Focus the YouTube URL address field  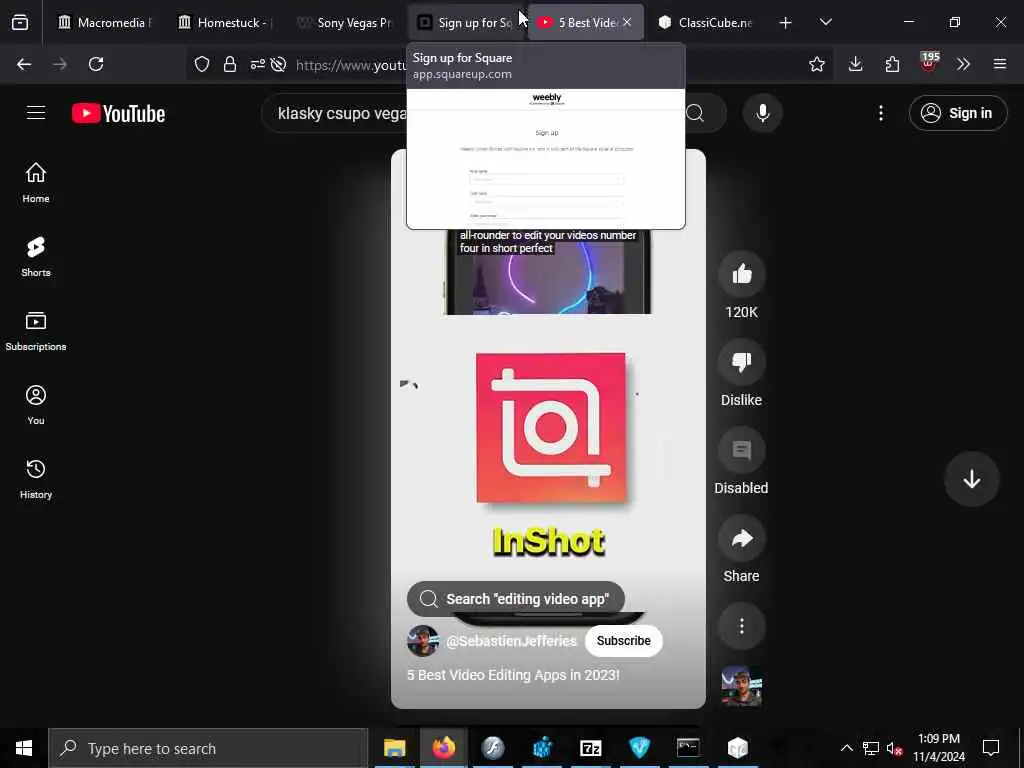[350, 65]
